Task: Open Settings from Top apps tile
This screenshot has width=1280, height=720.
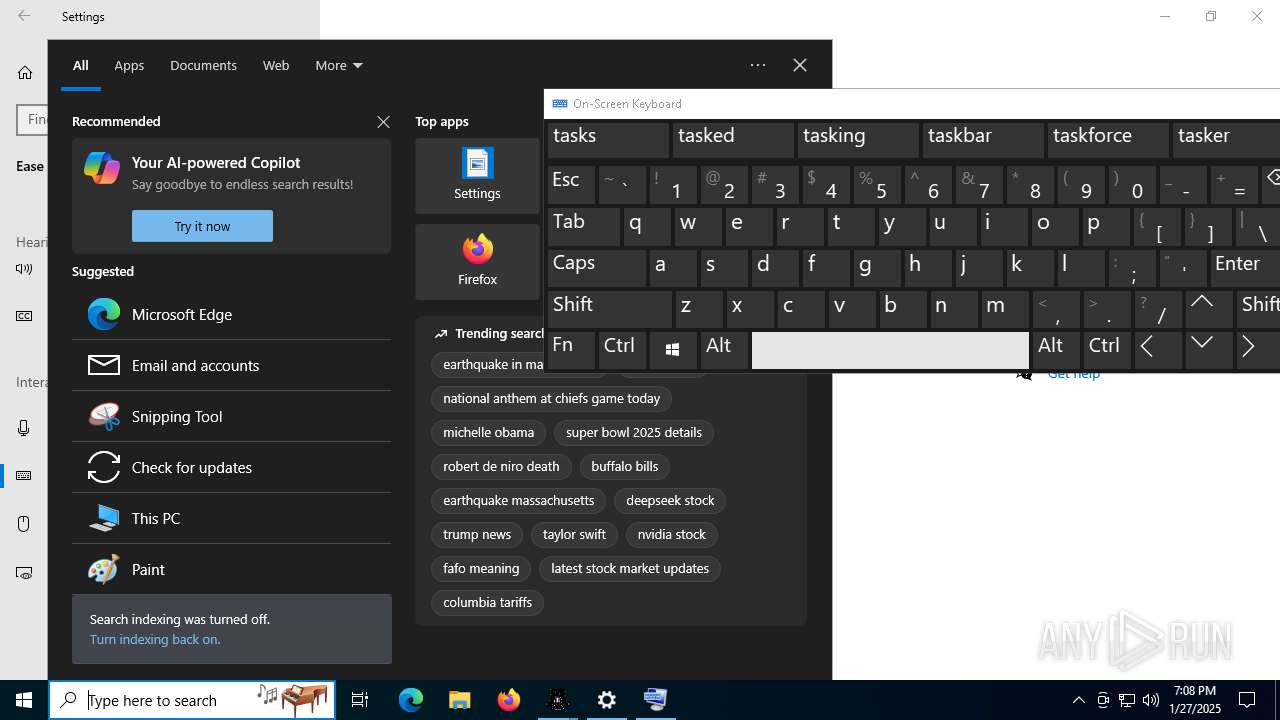Action: click(477, 176)
